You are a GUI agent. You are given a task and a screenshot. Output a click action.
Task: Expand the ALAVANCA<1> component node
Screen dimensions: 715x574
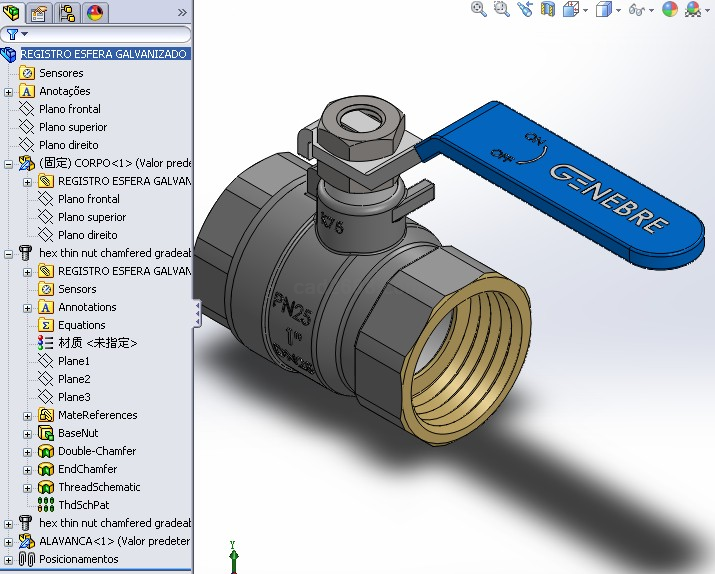pos(9,542)
